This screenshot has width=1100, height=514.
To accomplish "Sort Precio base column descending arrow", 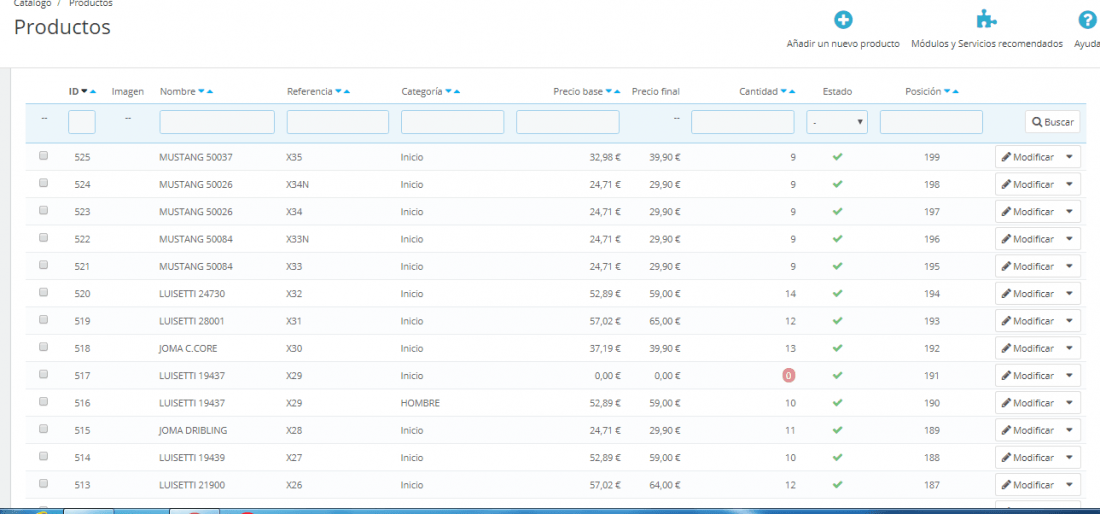I will click(609, 91).
